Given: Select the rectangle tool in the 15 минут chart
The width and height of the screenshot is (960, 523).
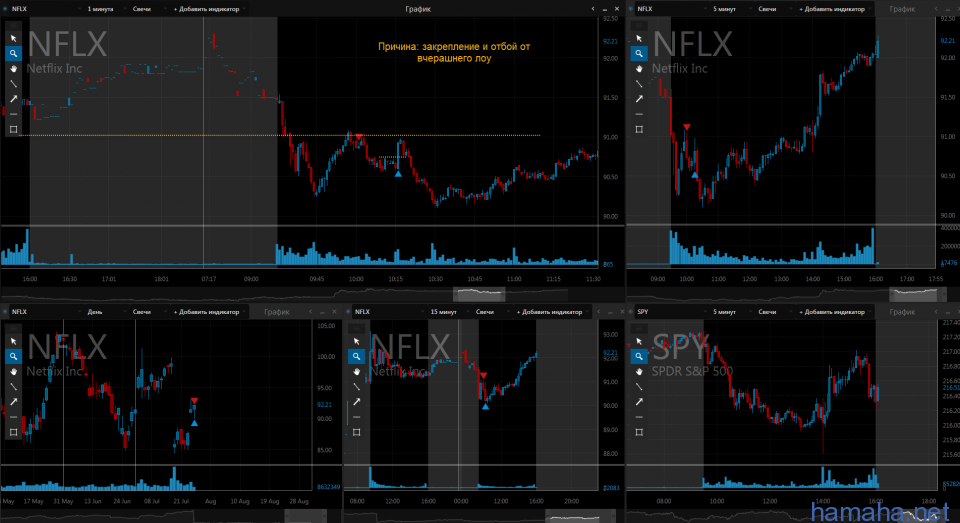Looking at the screenshot, I should 356,432.
